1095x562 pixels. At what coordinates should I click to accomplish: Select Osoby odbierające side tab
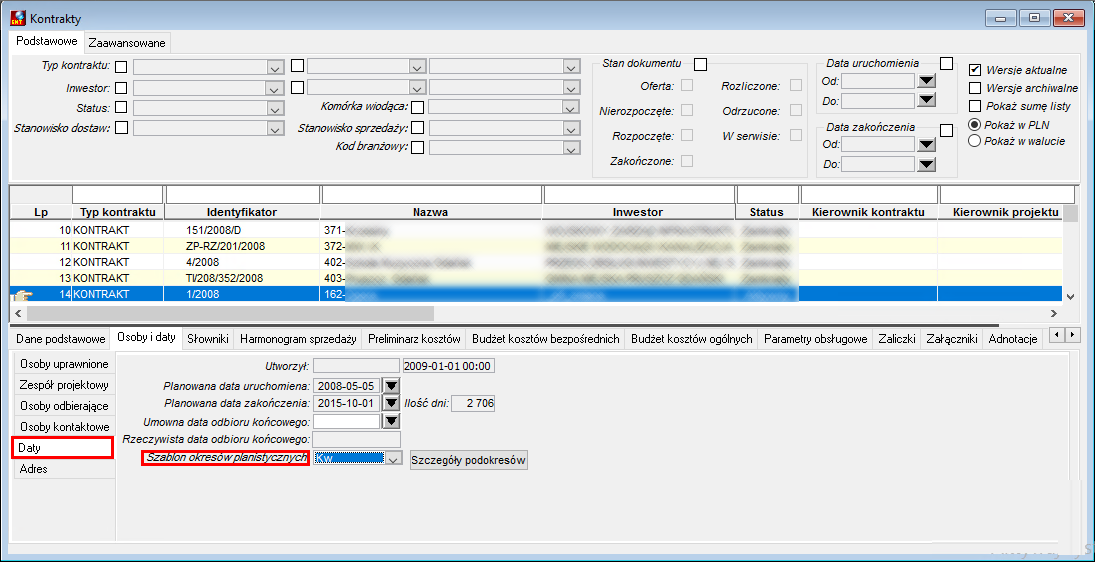click(64, 406)
